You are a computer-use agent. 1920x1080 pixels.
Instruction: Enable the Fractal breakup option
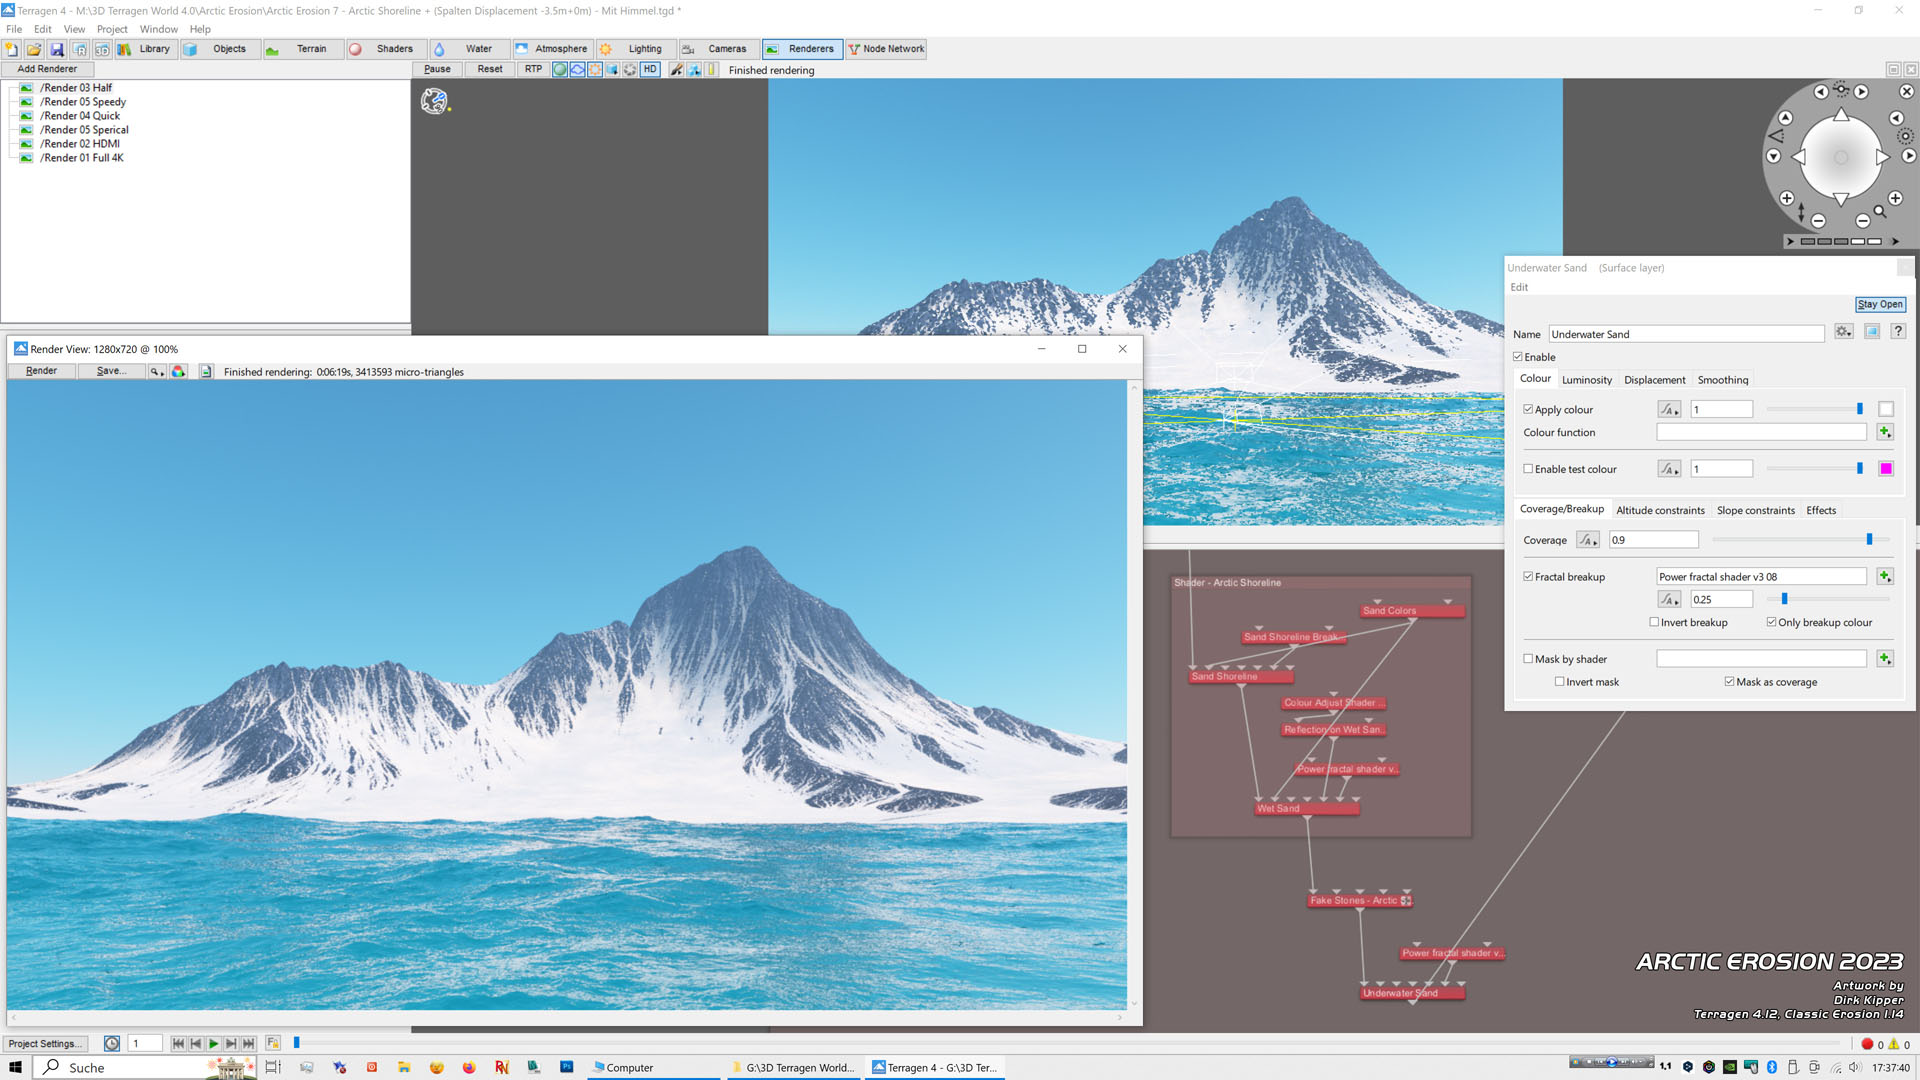(1528, 575)
